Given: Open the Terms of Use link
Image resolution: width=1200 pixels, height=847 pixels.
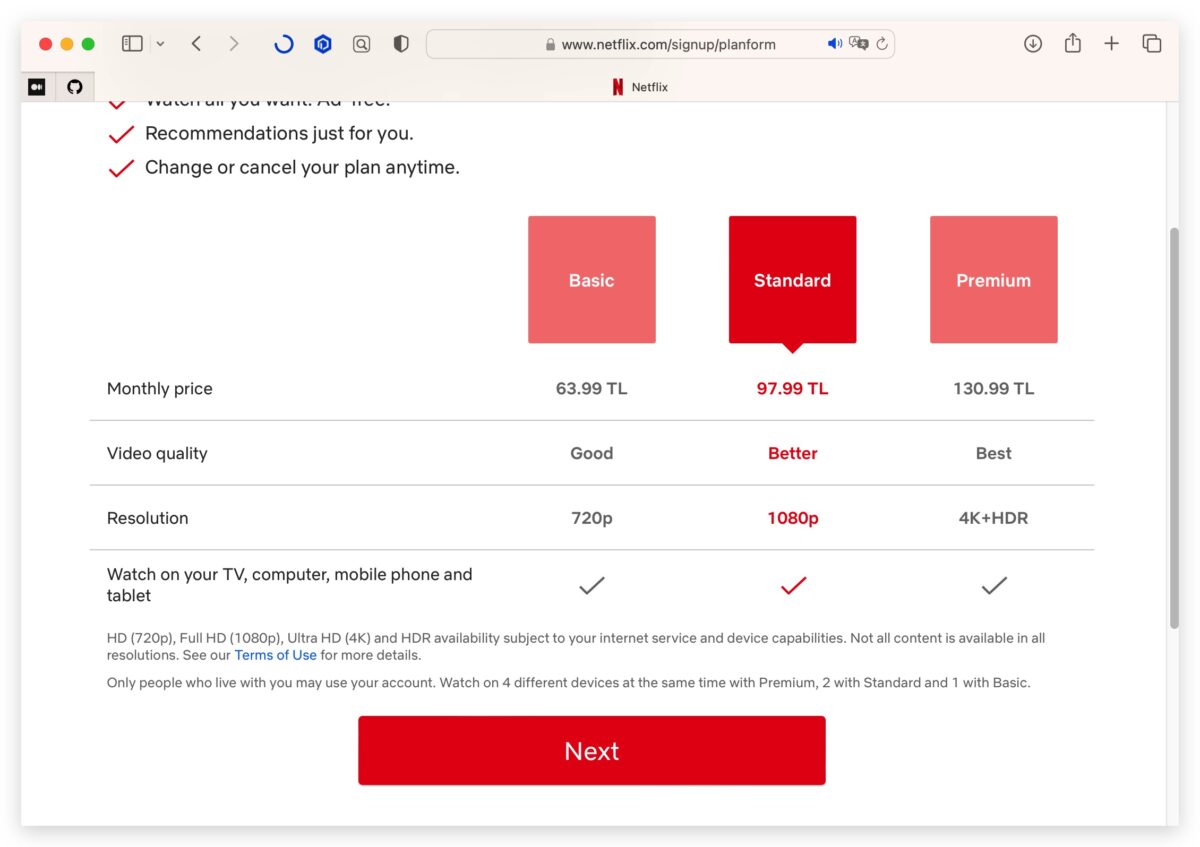Looking at the screenshot, I should pos(275,655).
